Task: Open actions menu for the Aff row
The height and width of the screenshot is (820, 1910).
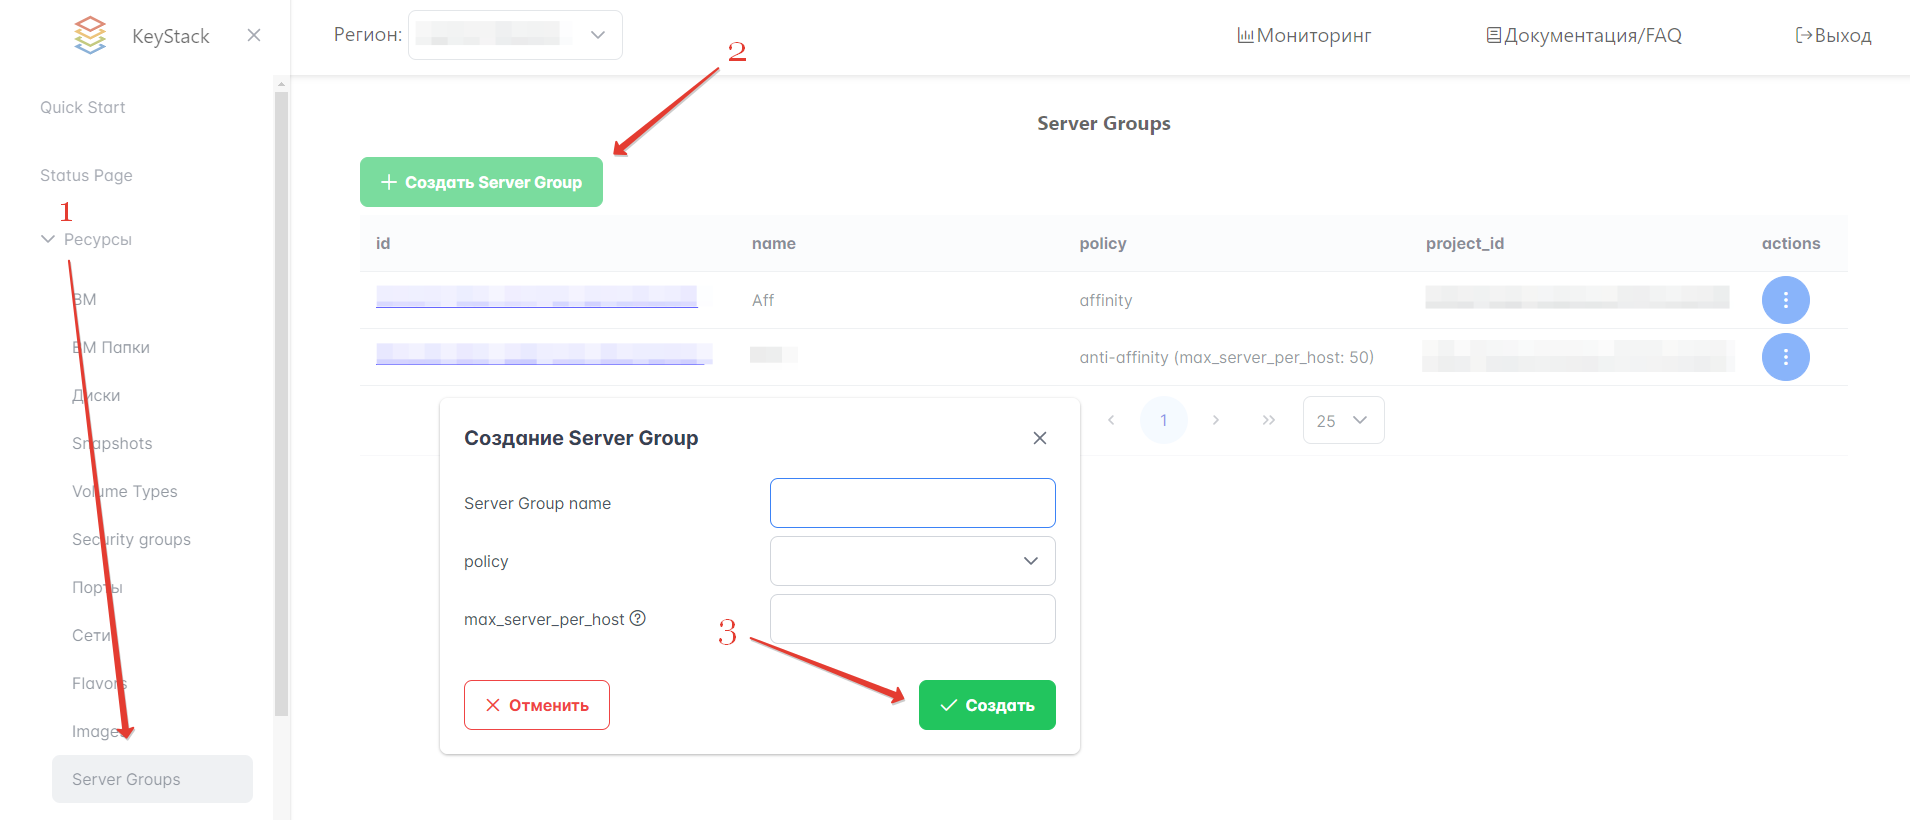Action: point(1785,300)
